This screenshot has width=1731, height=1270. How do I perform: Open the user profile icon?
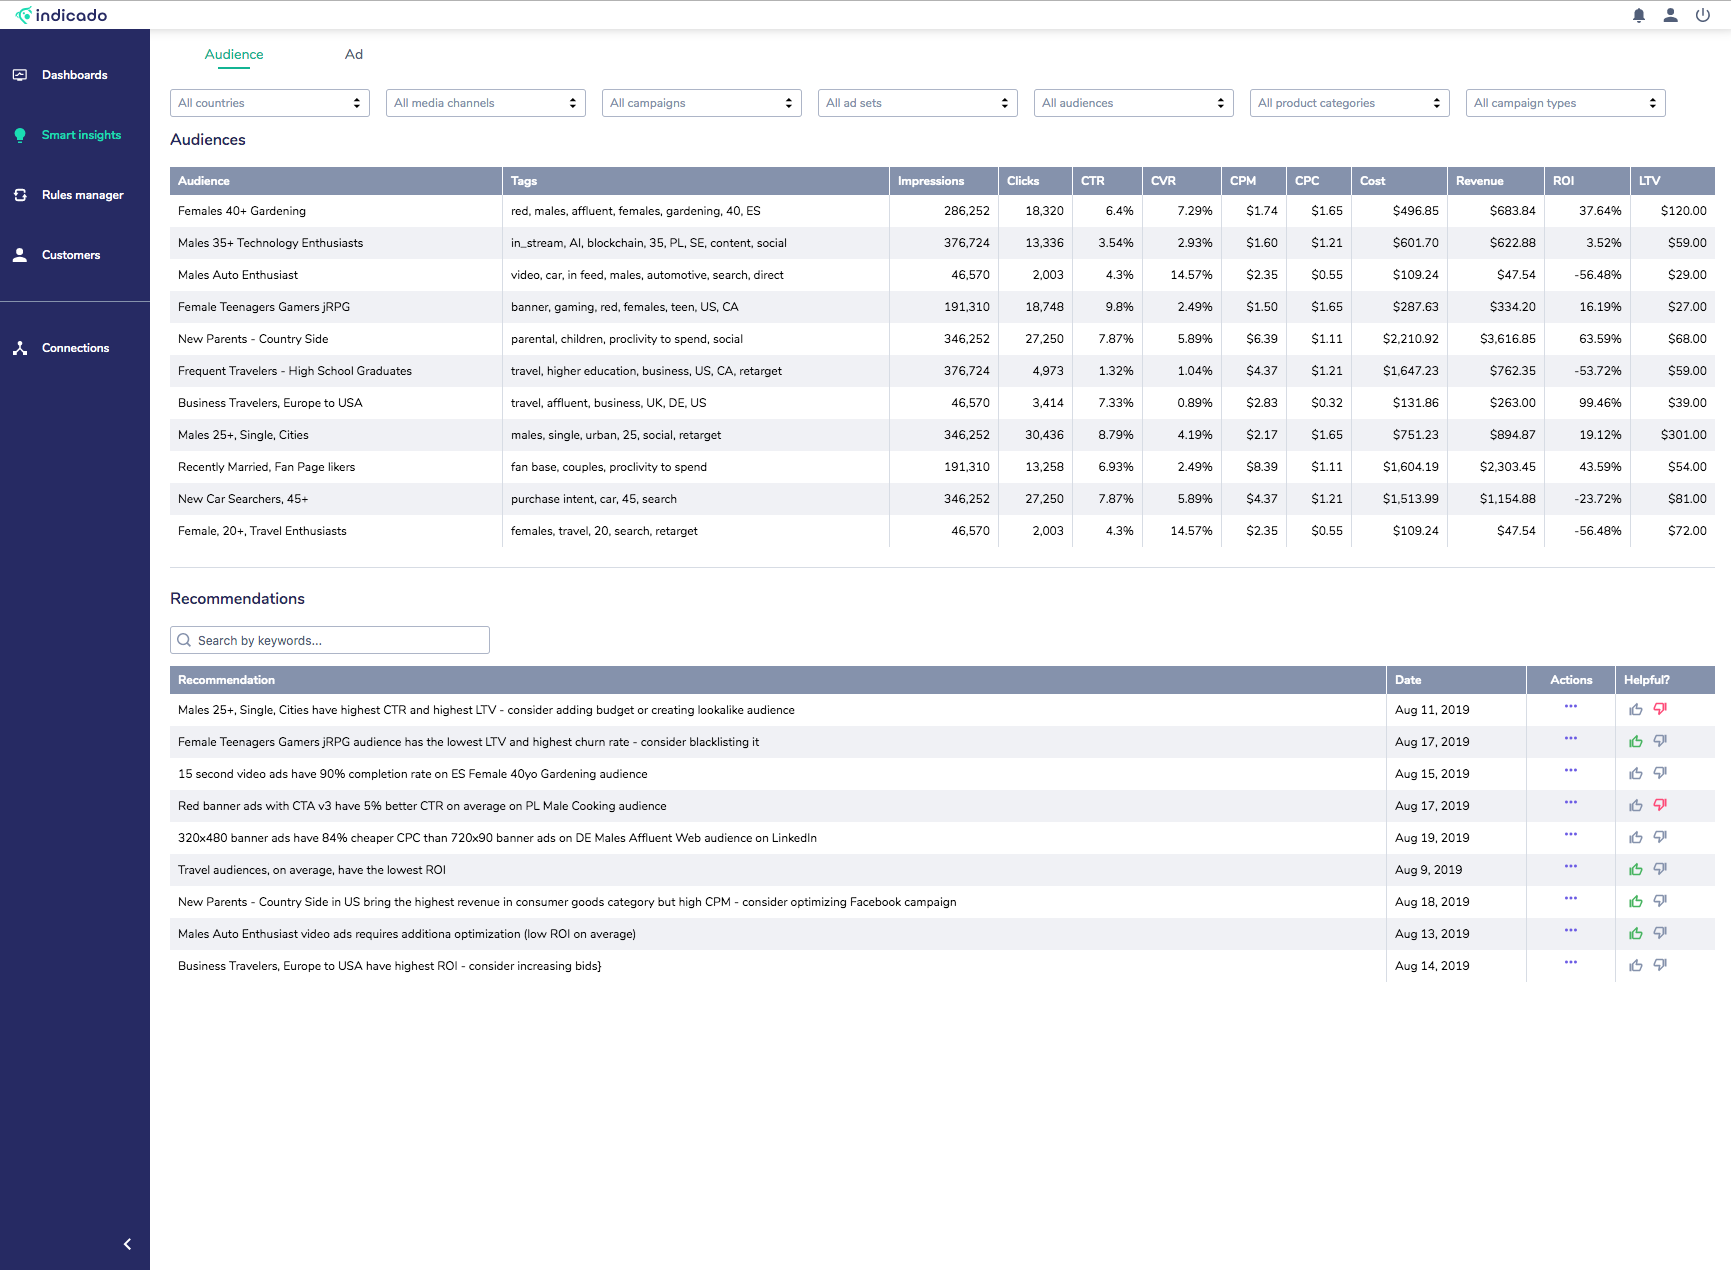[1671, 15]
